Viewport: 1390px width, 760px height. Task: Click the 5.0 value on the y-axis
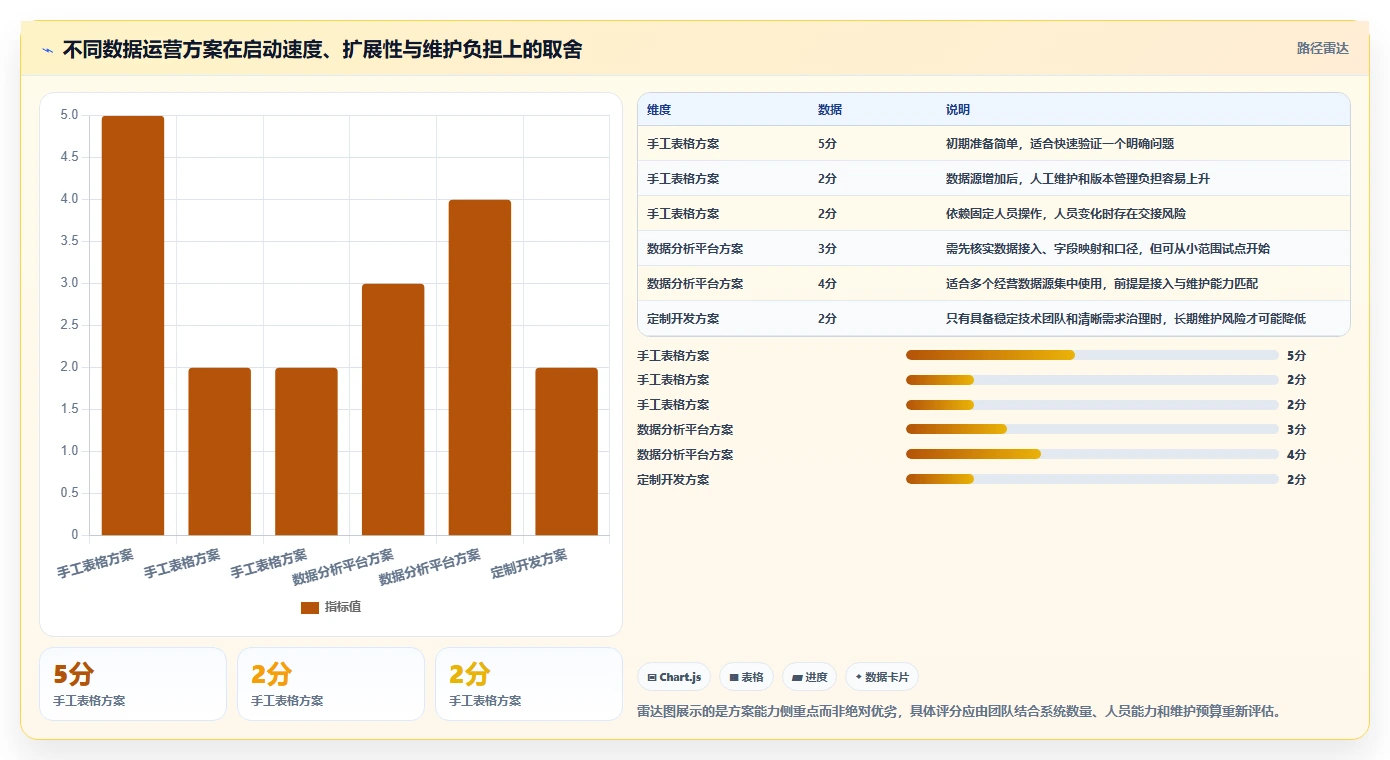(x=69, y=115)
